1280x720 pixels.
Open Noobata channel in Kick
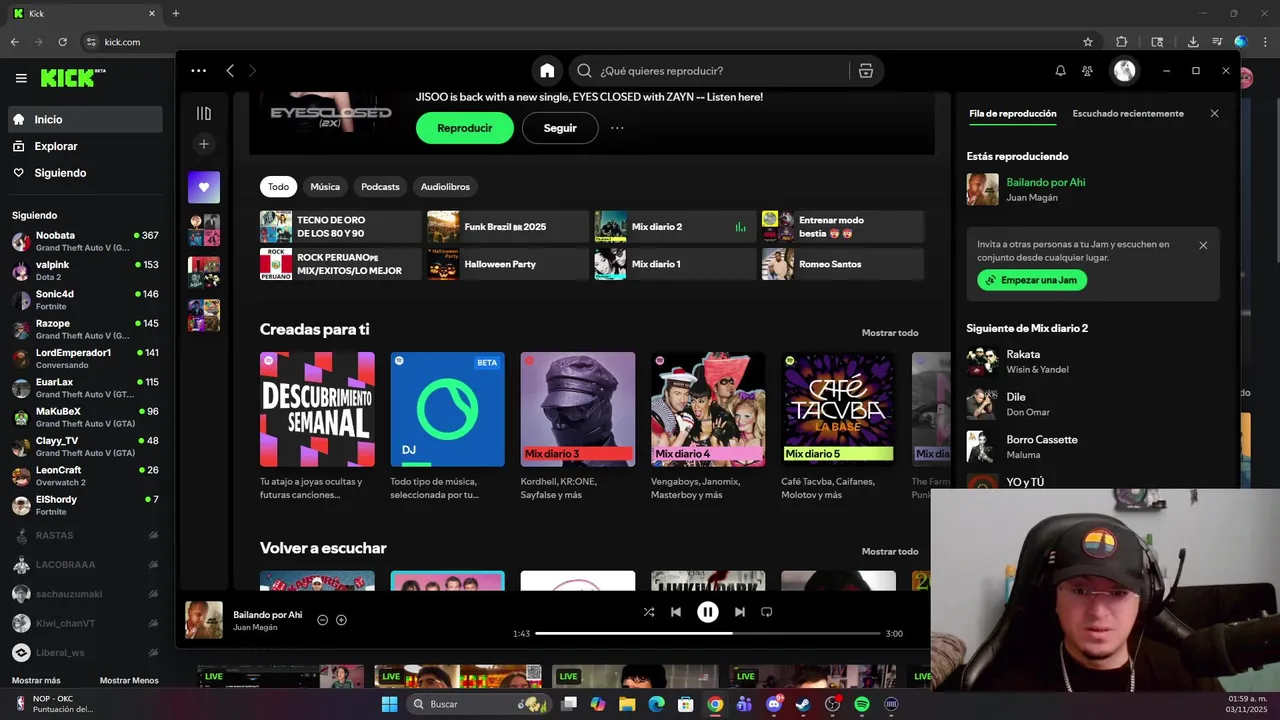tap(85, 241)
